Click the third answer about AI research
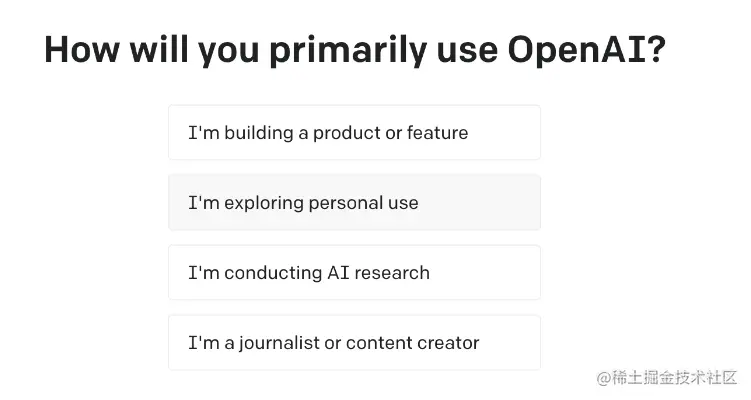The image size is (751, 400). click(x=354, y=272)
